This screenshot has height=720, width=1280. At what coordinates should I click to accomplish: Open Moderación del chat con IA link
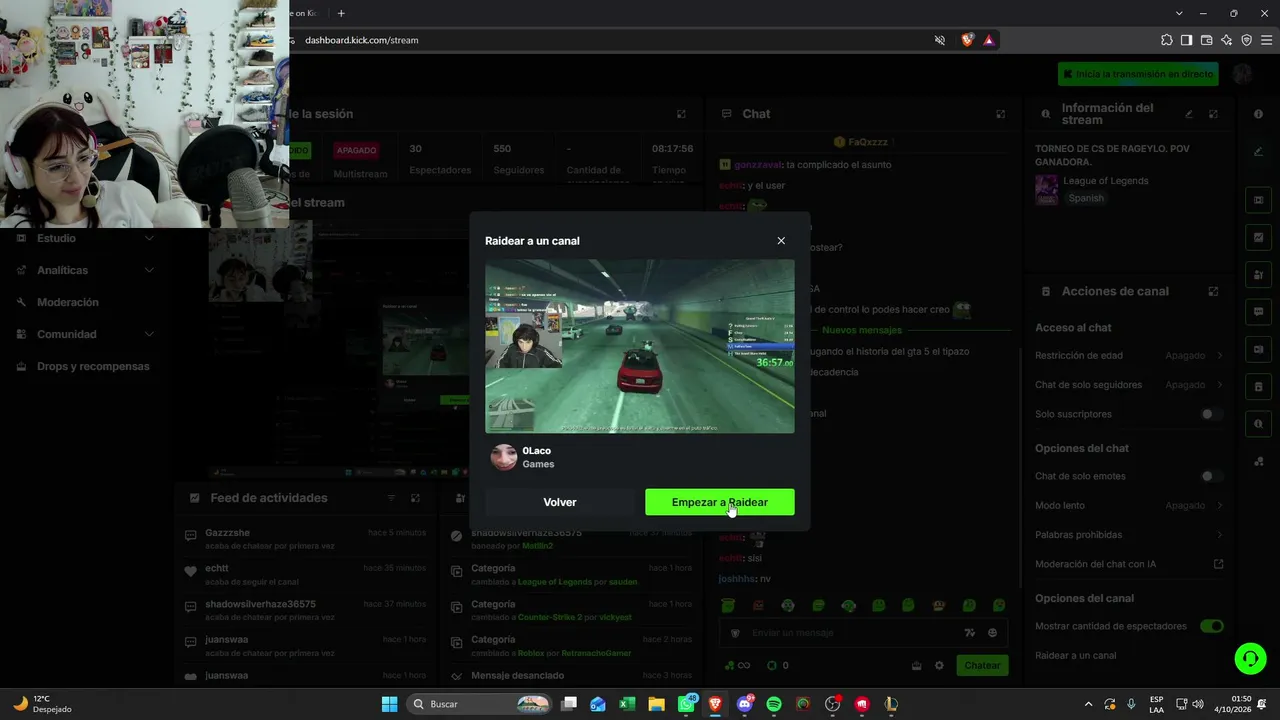[x=1129, y=564]
